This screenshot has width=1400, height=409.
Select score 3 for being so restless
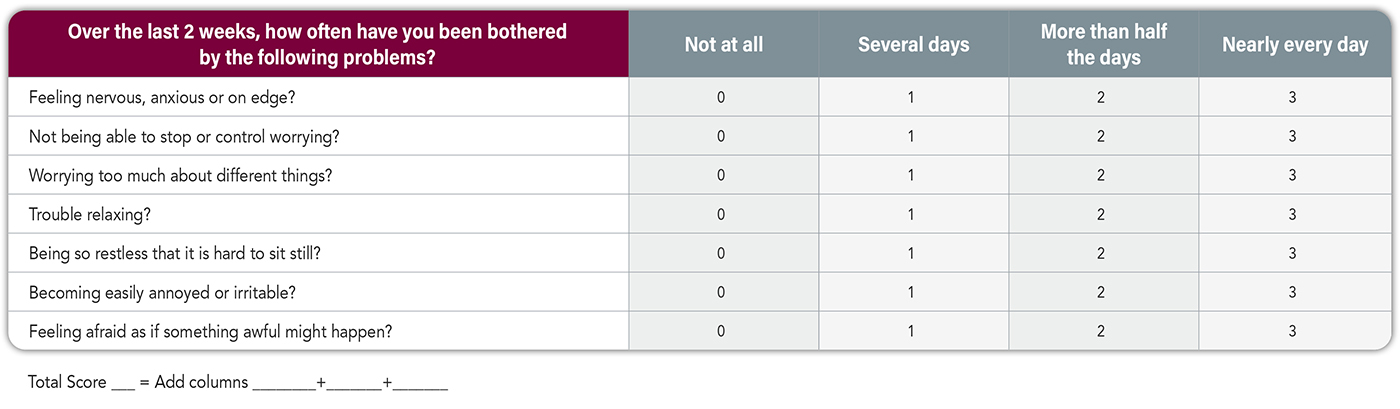[1292, 254]
